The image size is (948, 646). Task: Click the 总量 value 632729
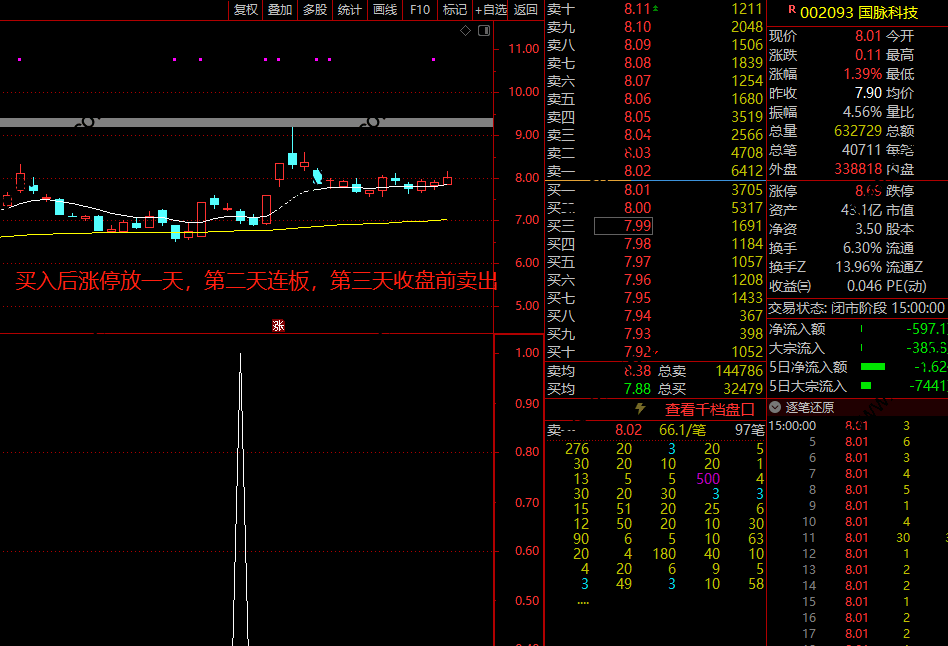tap(858, 131)
